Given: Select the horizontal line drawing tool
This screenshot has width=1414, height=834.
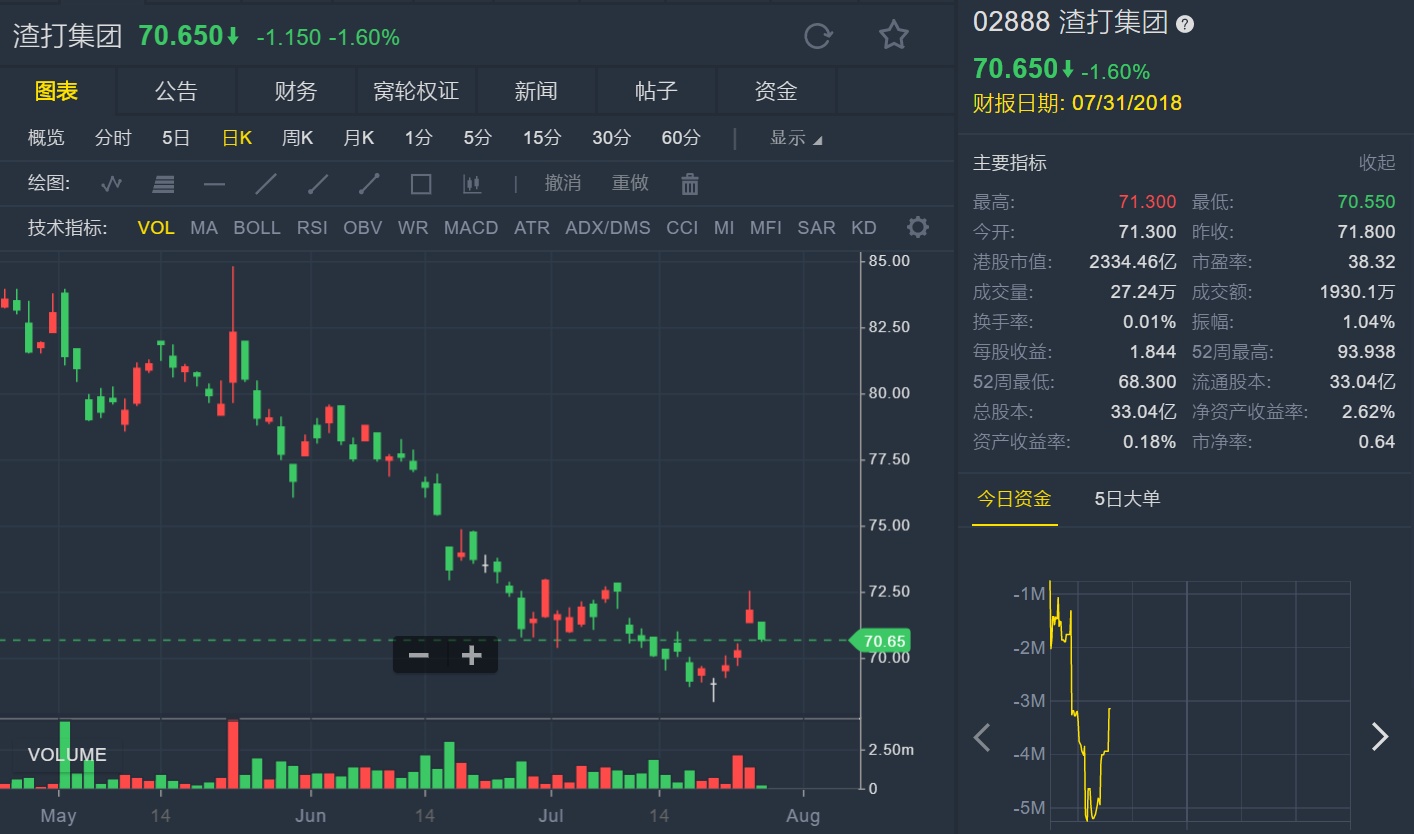Looking at the screenshot, I should pyautogui.click(x=214, y=184).
